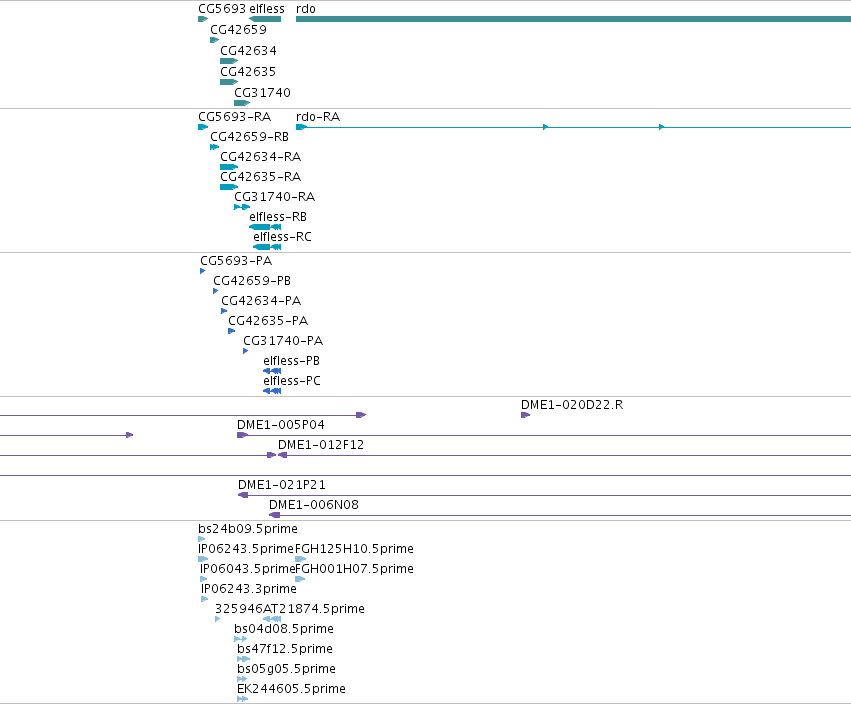Select the CG31740-PA protein label
Viewport: 851px width, 704px height.
283,341
